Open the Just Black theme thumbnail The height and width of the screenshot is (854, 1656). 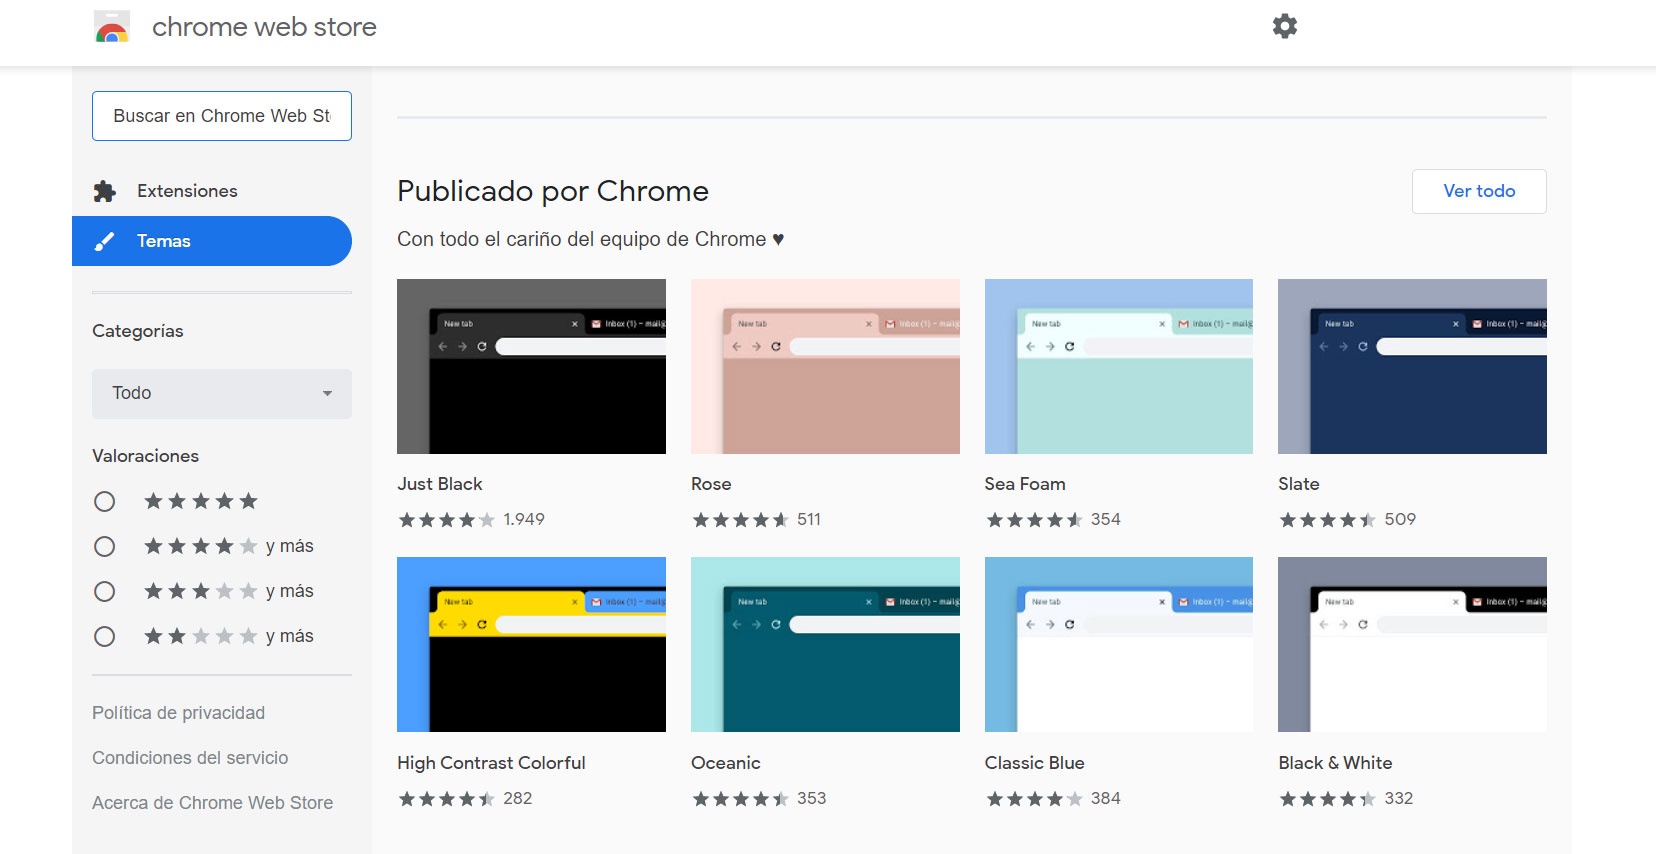[531, 366]
